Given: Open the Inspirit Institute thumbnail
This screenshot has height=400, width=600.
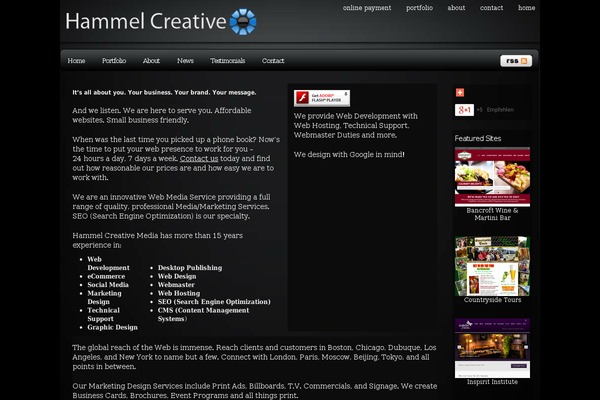Looking at the screenshot, I should tap(492, 348).
